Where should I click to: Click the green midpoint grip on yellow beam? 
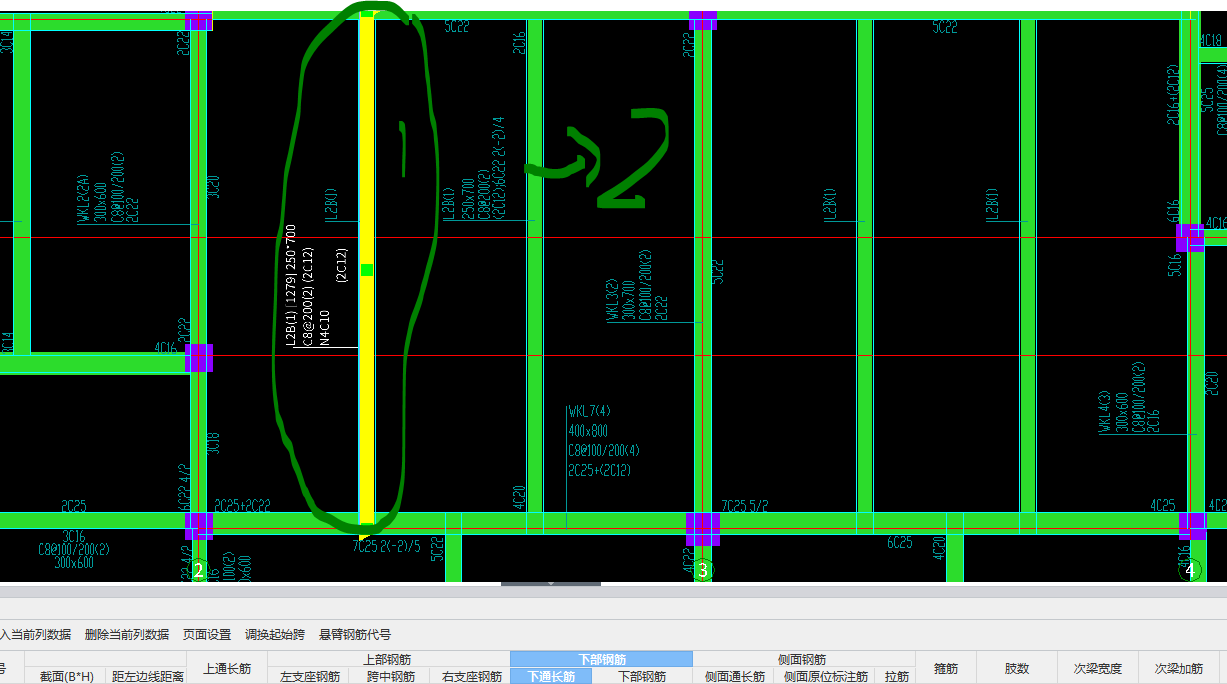pos(367,270)
